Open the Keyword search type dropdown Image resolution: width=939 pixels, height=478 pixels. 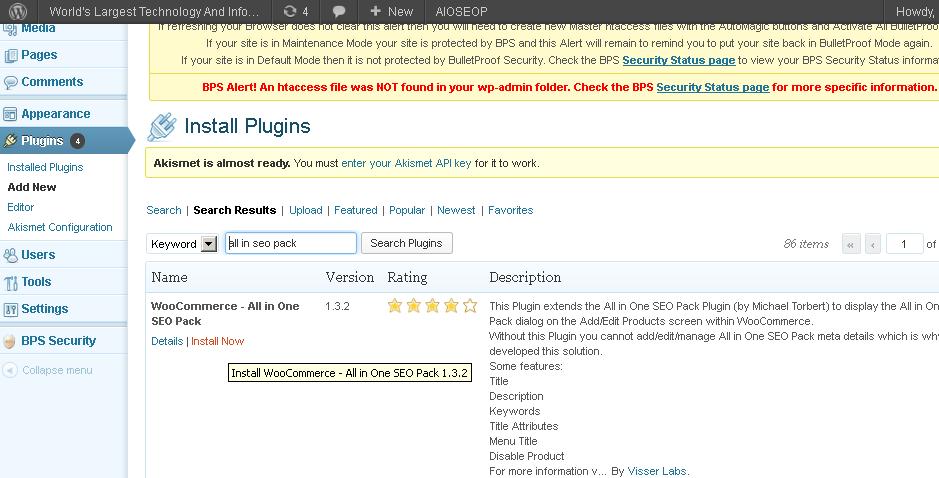point(182,243)
